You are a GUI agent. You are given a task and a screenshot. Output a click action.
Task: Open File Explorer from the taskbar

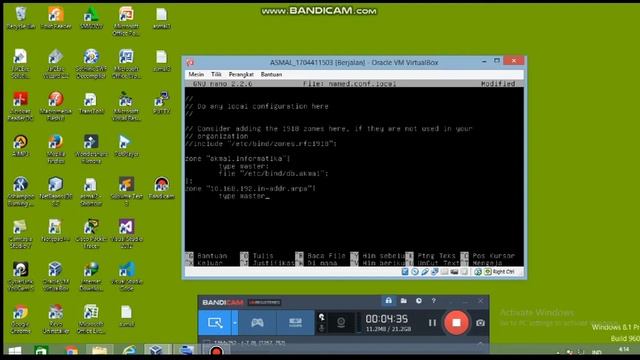[100, 351]
